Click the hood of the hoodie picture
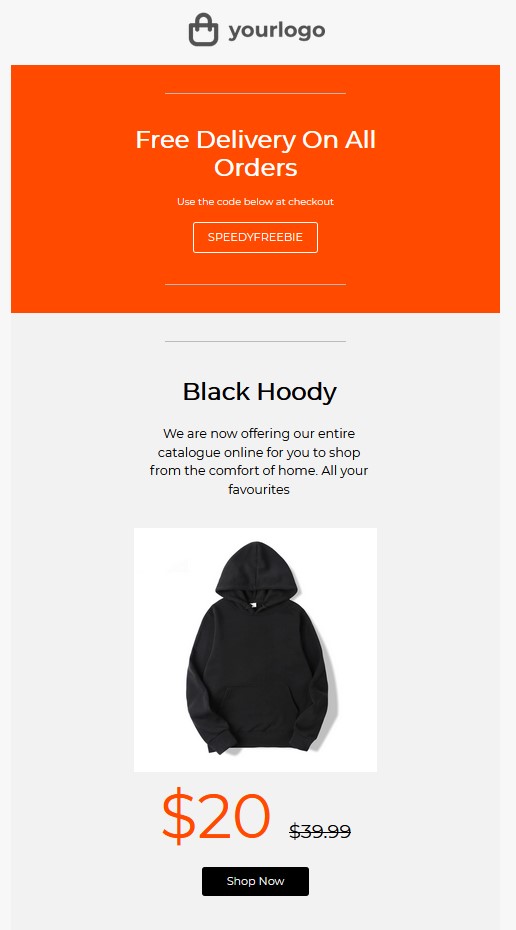516x930 pixels. 256,569
